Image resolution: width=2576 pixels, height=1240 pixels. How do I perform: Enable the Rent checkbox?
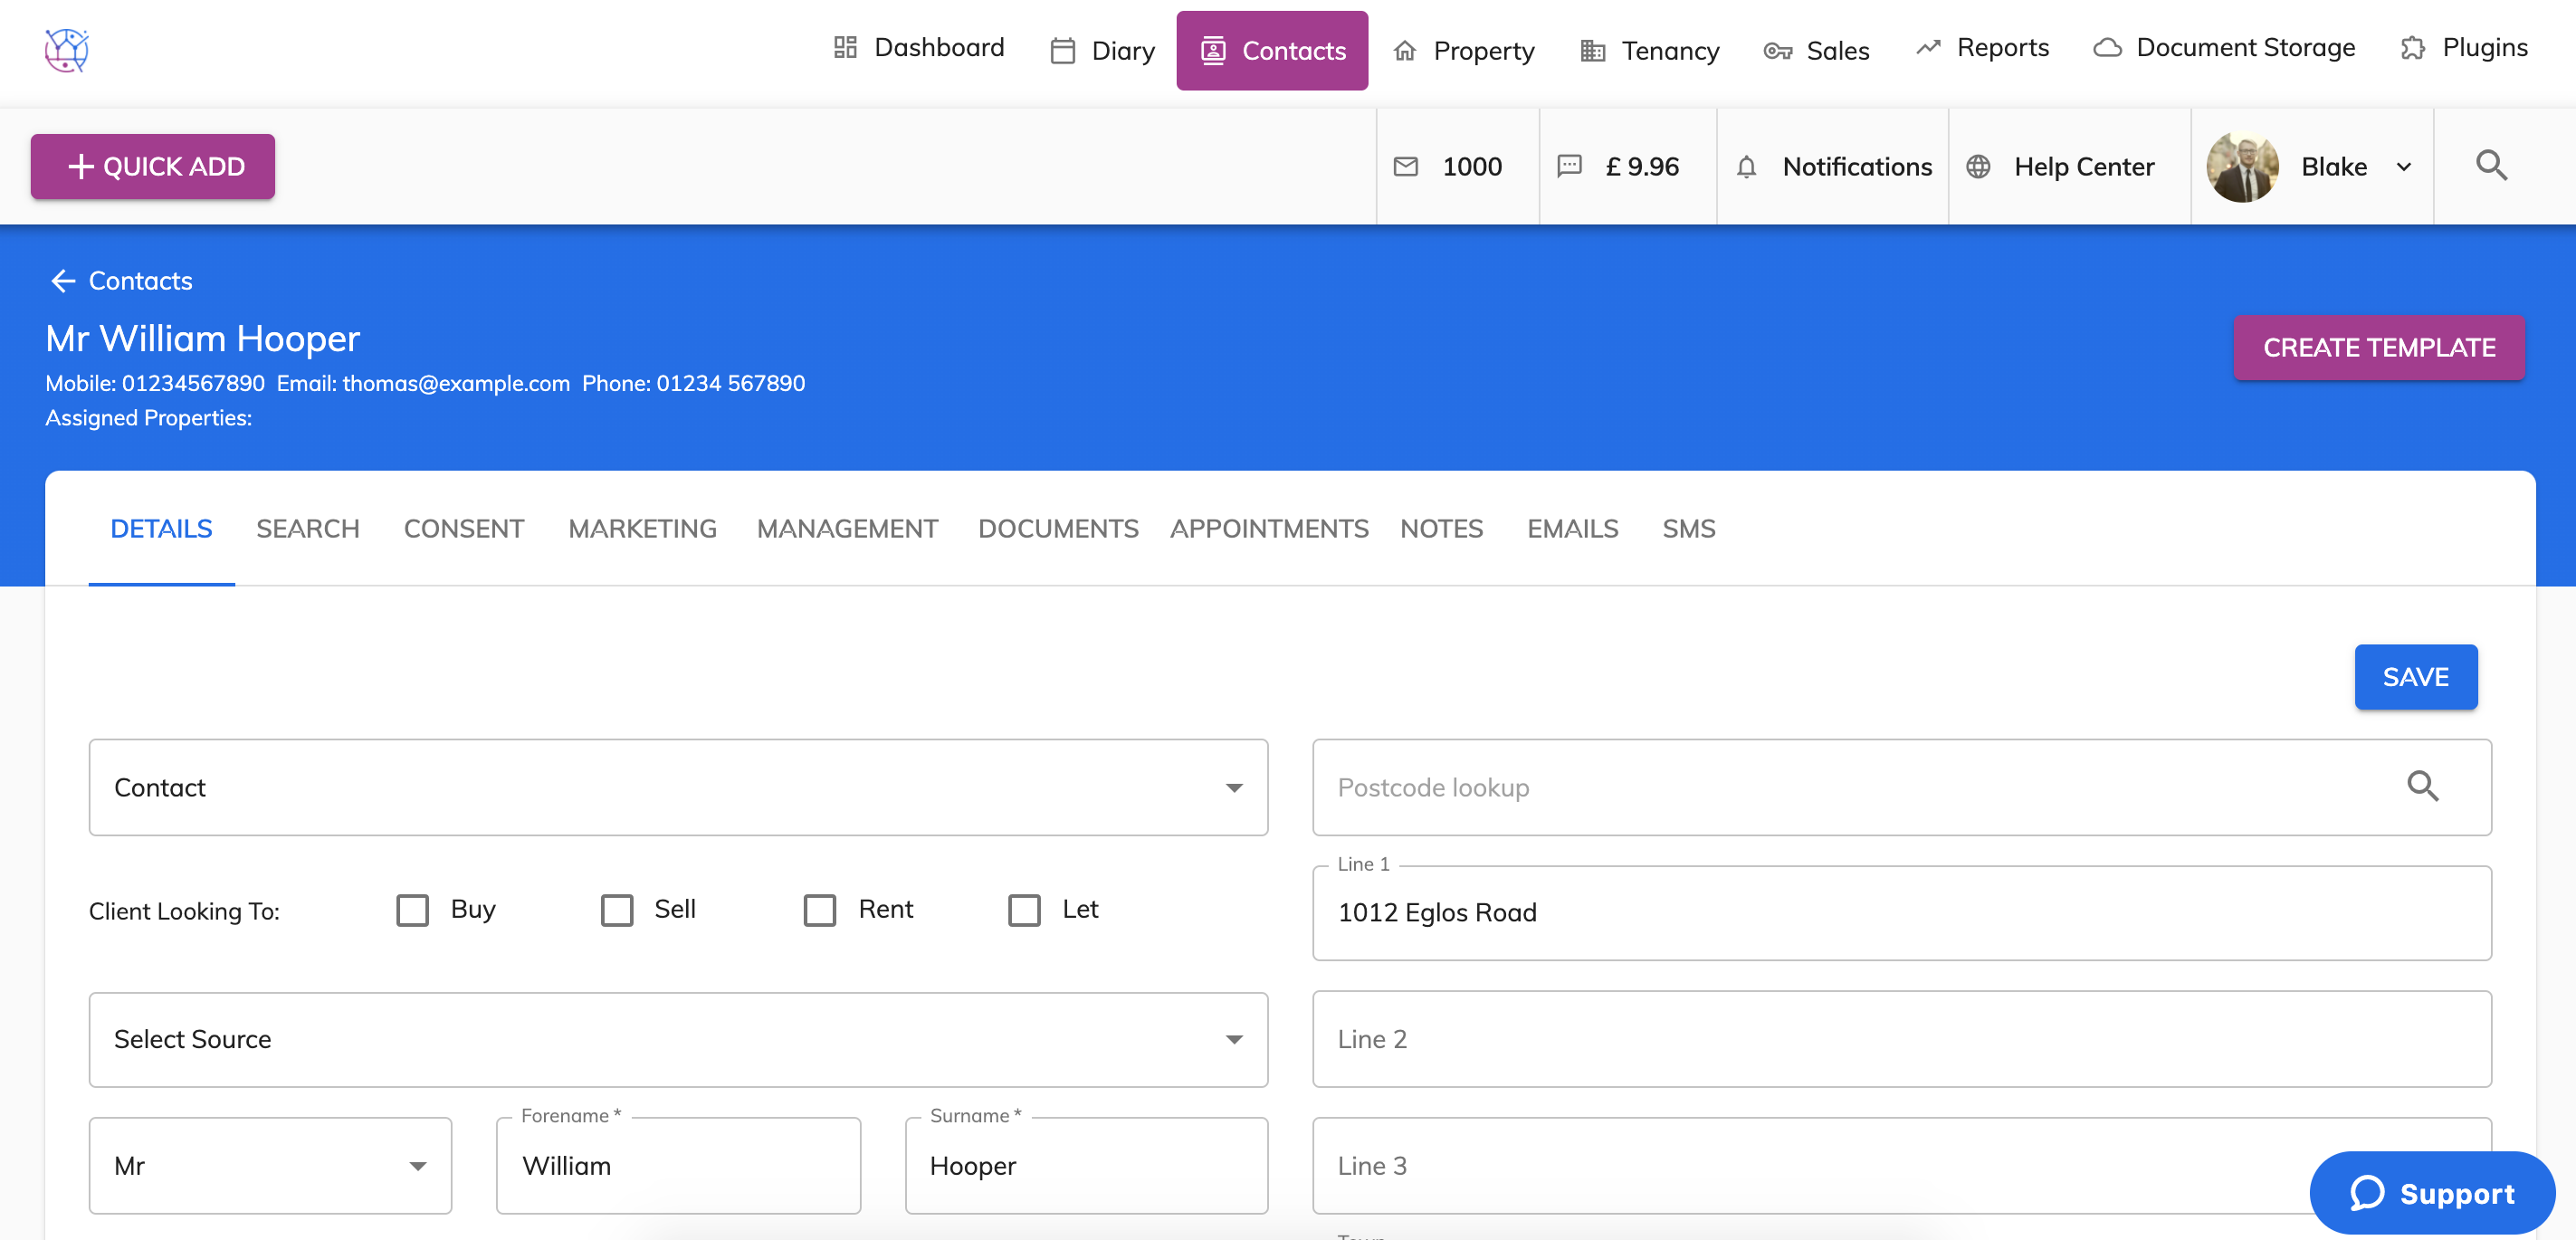coord(819,910)
